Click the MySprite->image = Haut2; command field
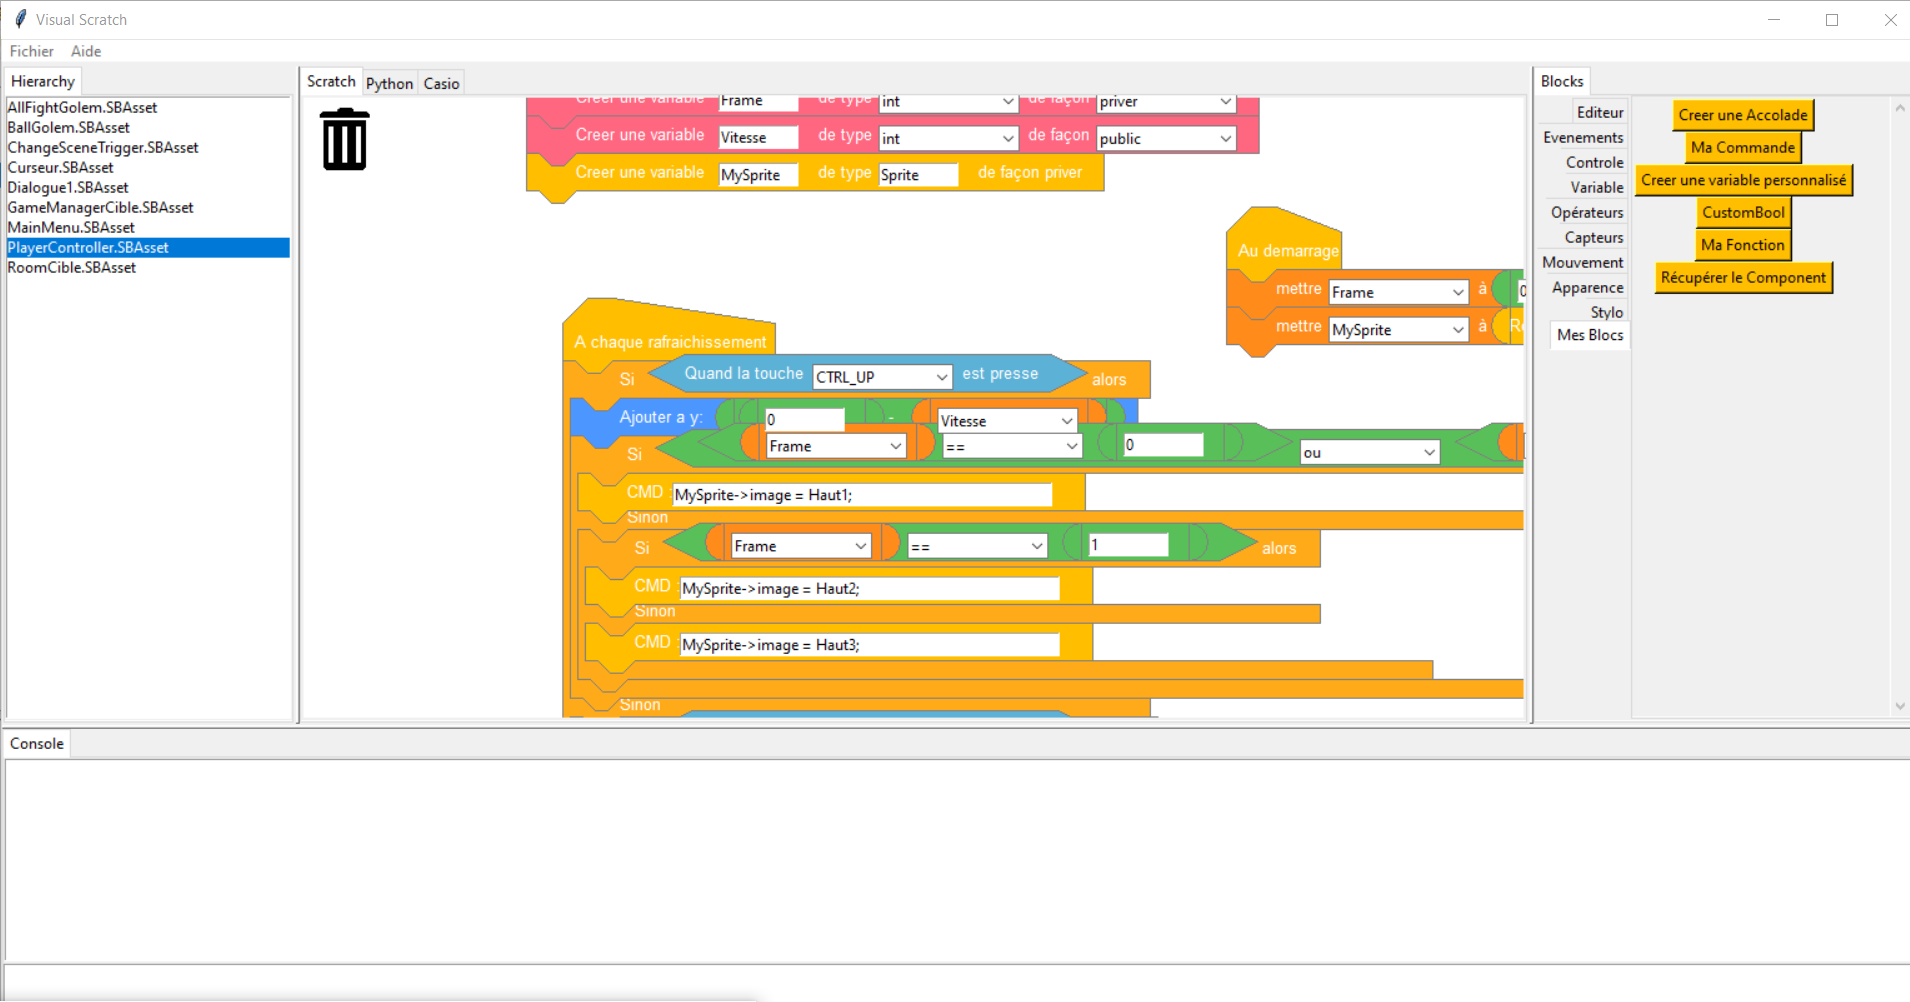Viewport: 1910px width, 1002px height. point(870,589)
